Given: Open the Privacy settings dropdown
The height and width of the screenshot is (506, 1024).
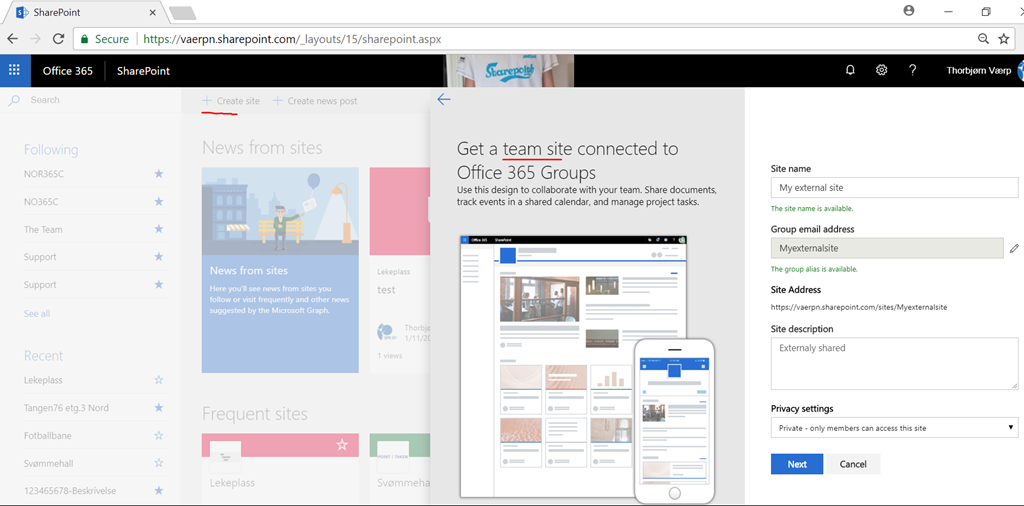Looking at the screenshot, I should tap(894, 428).
